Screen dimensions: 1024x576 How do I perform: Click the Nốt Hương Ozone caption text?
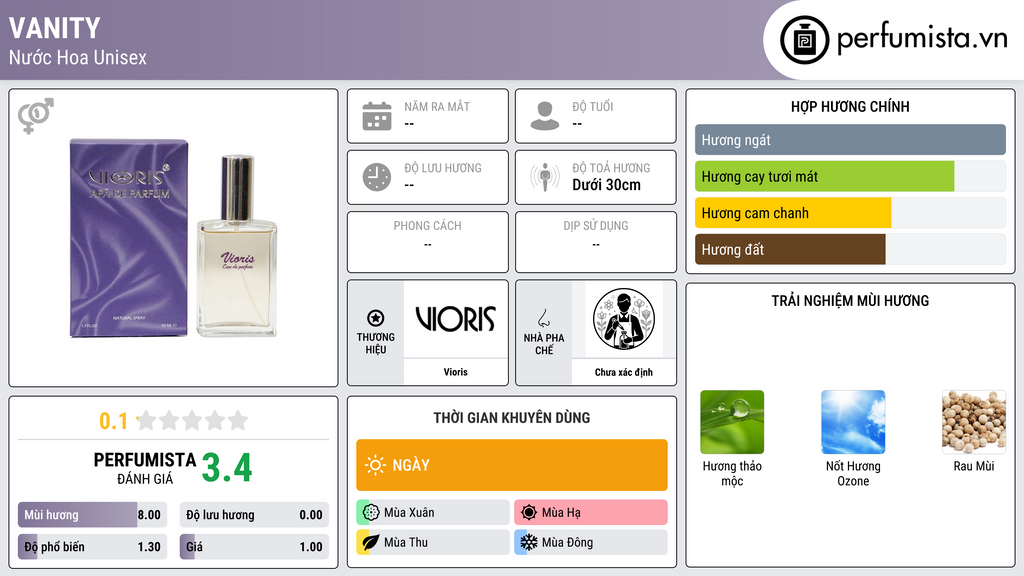click(853, 473)
